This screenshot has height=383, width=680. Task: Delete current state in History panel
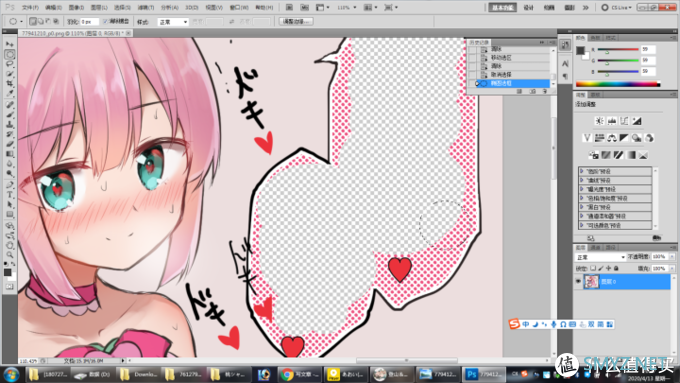[x=545, y=92]
